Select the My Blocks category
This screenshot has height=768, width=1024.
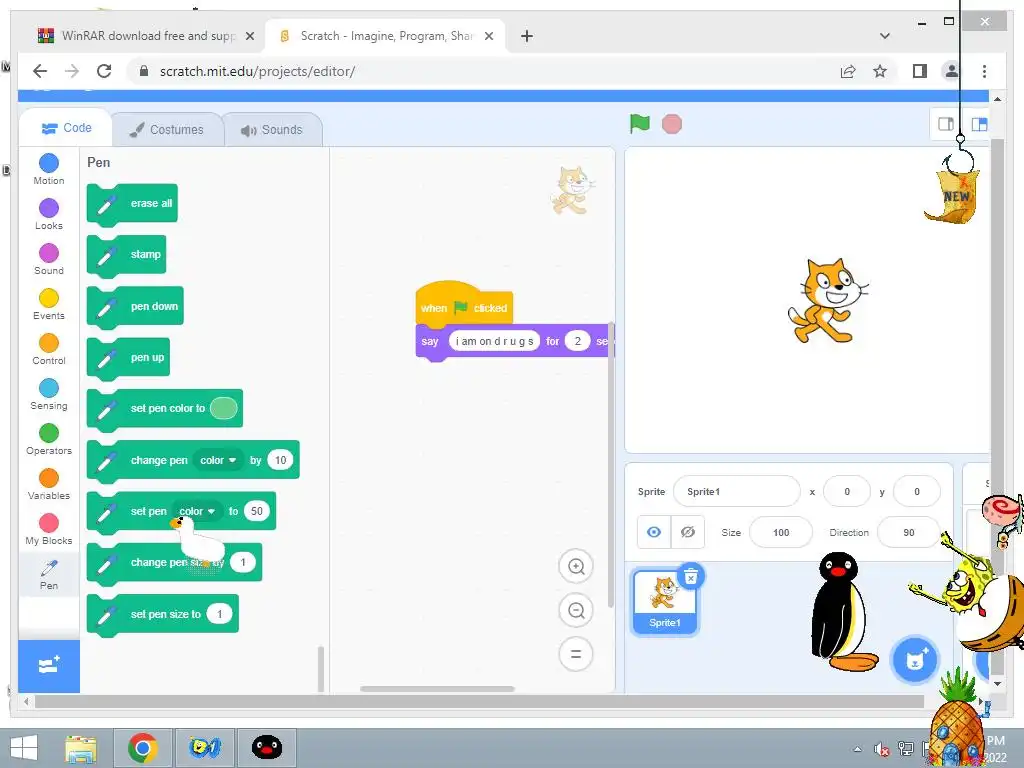click(x=49, y=530)
